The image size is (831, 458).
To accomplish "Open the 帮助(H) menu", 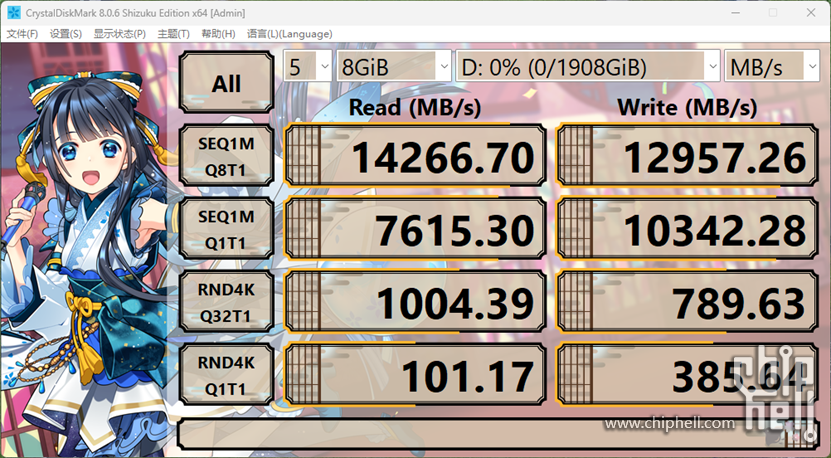I will [218, 34].
